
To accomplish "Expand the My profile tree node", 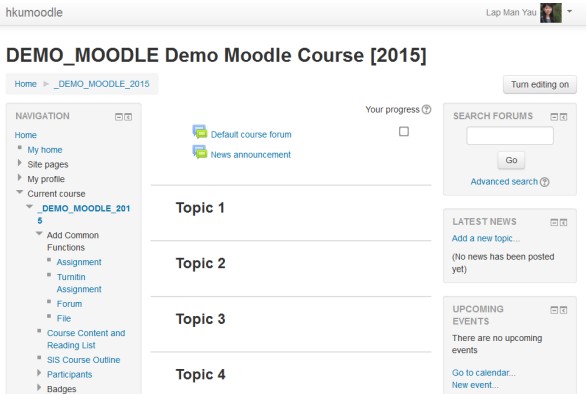I will tap(20, 178).
